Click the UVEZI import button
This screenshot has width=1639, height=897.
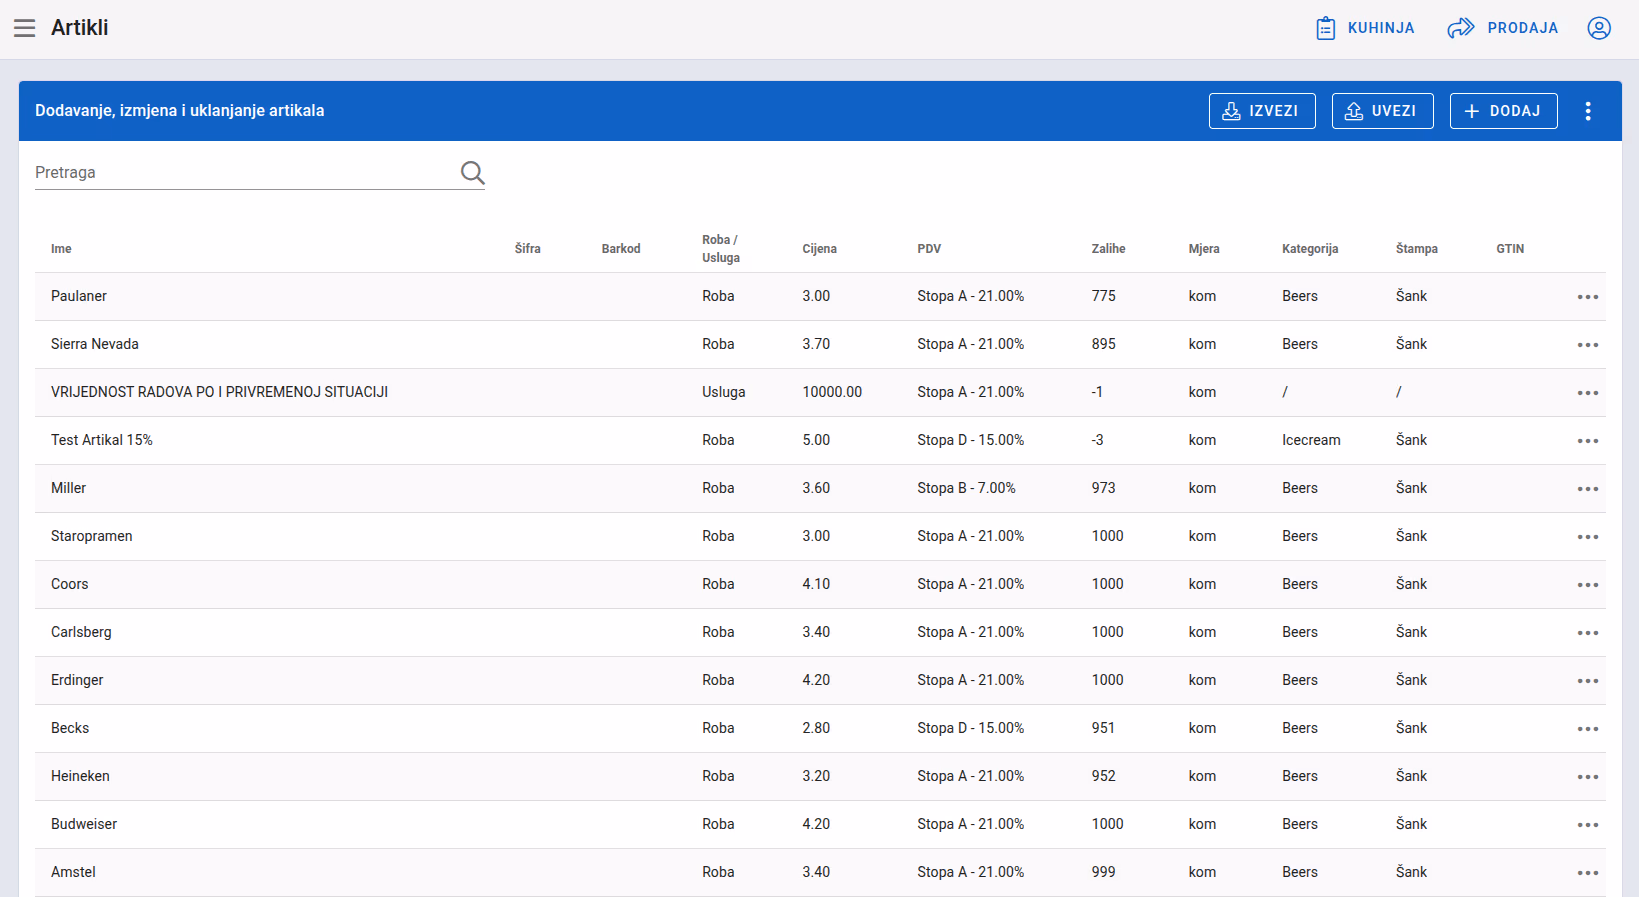[1383, 111]
